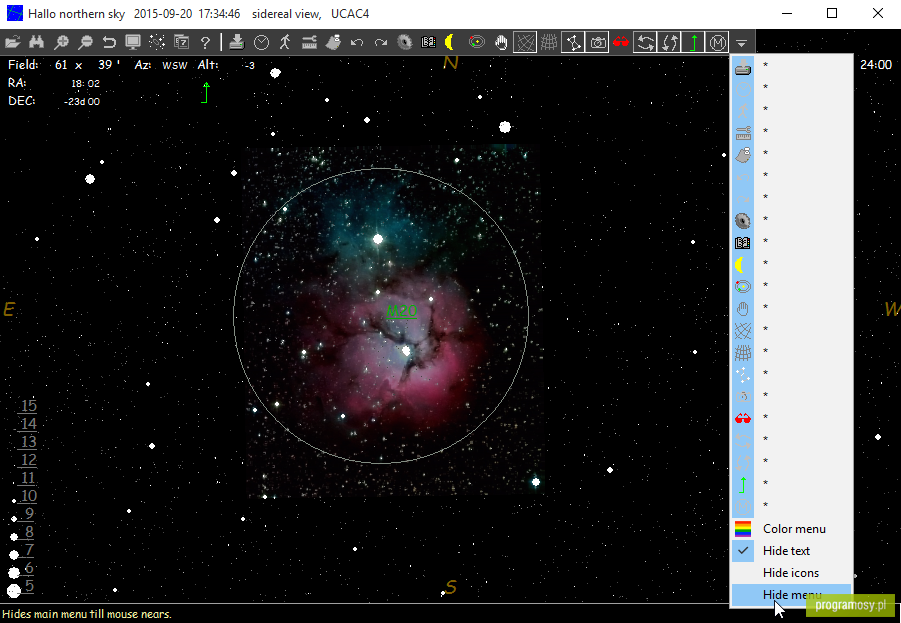Click magnitude 10 on the magnitude scale
The image size is (901, 623).
click(x=28, y=495)
